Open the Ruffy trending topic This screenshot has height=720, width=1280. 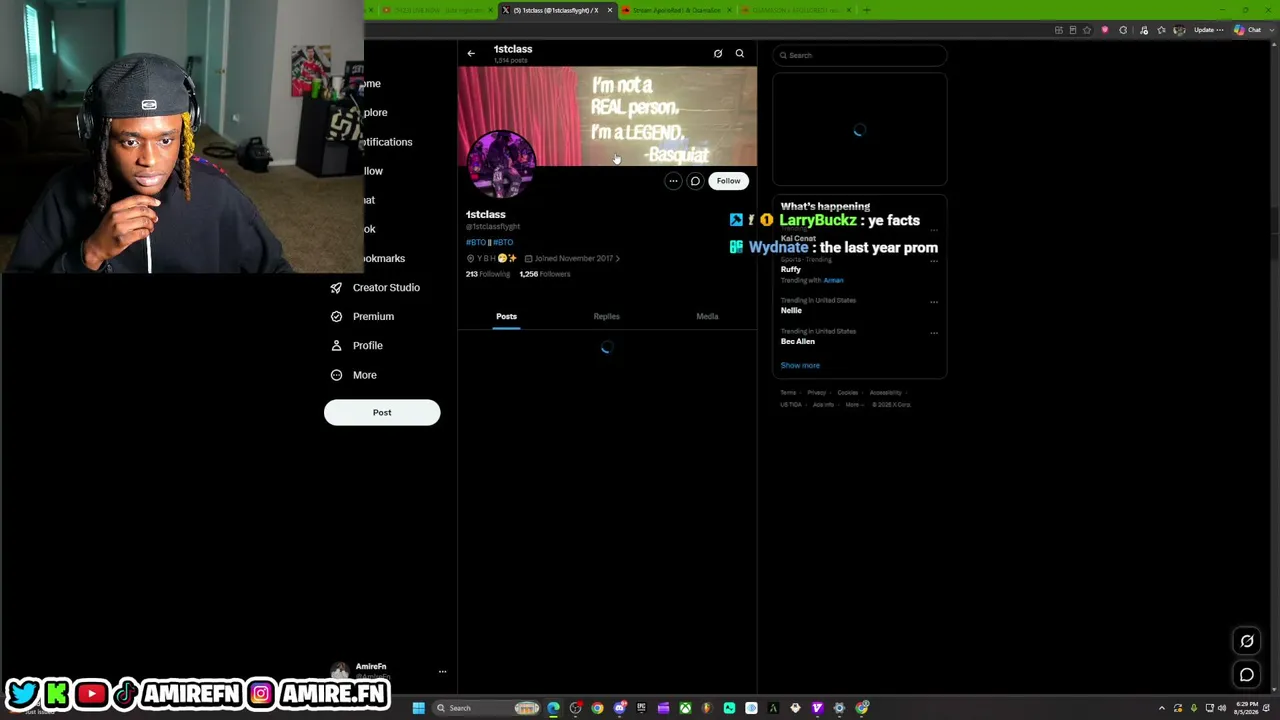pyautogui.click(x=791, y=269)
